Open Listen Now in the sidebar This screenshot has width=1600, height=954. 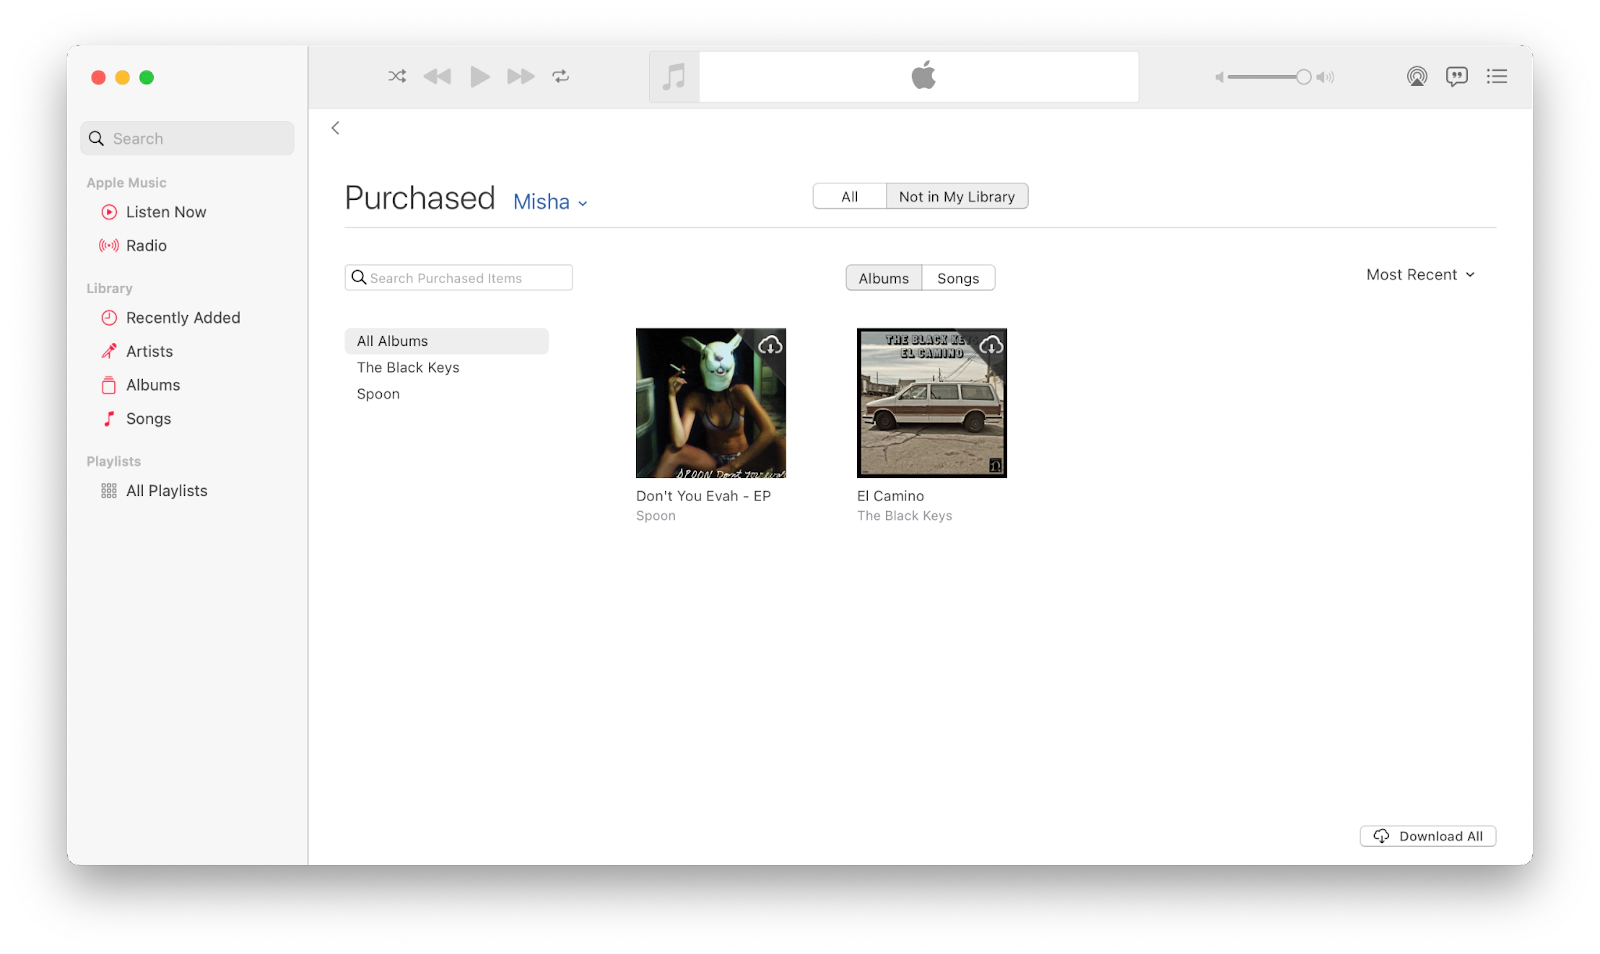[x=166, y=212]
